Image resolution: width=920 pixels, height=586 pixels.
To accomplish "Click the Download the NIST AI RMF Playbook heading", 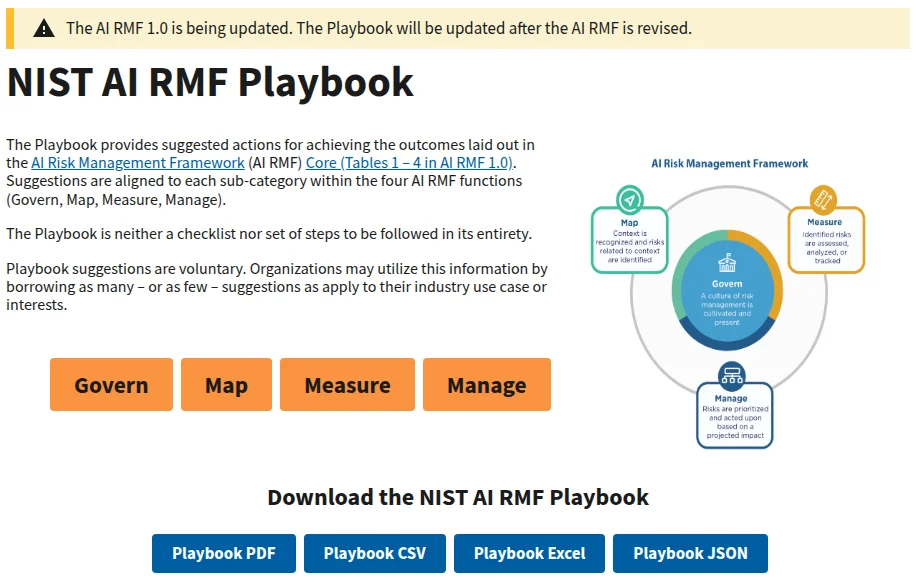I will (x=458, y=497).
